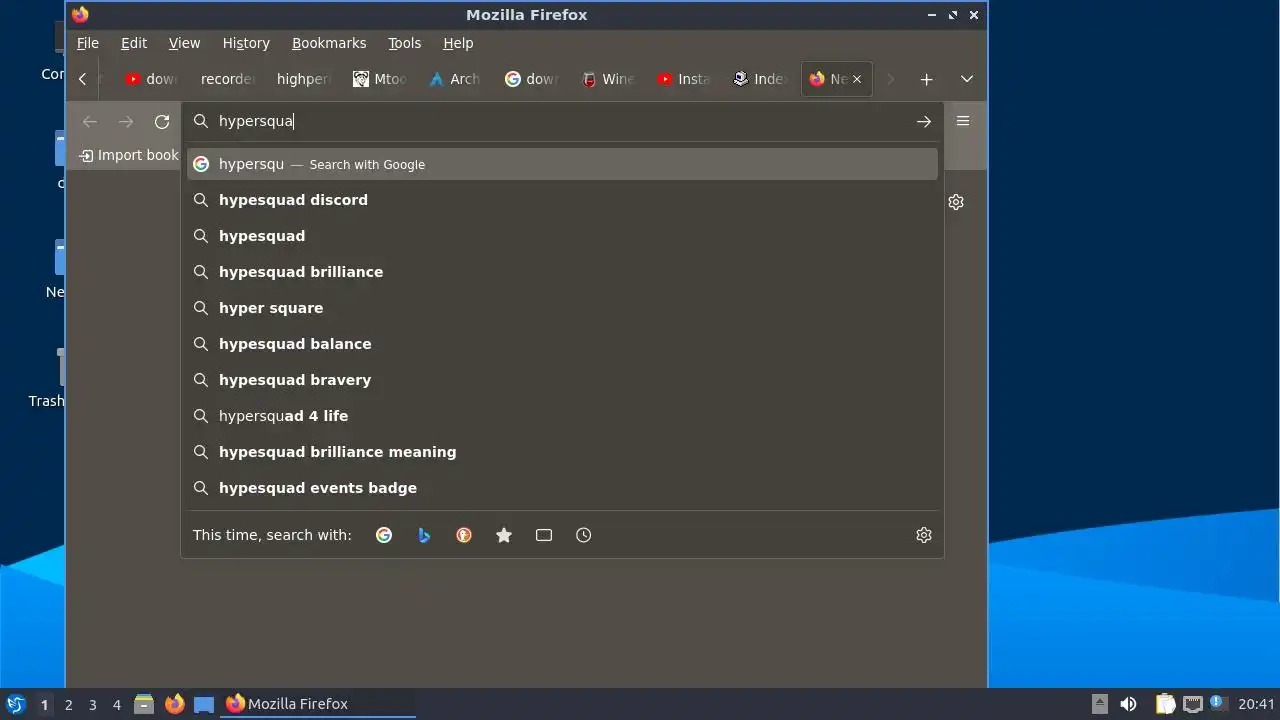Screen dimensions: 1280x720
Task: Search this time in History
Action: click(584, 535)
